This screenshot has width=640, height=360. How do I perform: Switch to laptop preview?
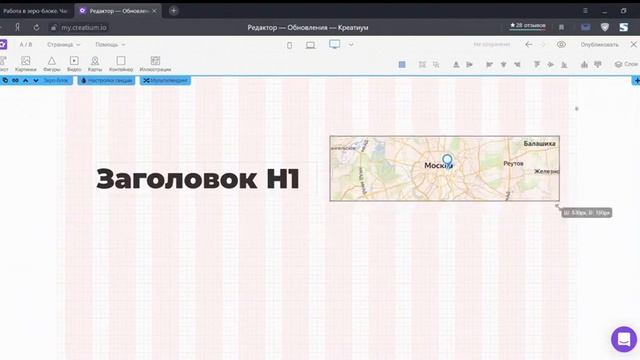[311, 45]
